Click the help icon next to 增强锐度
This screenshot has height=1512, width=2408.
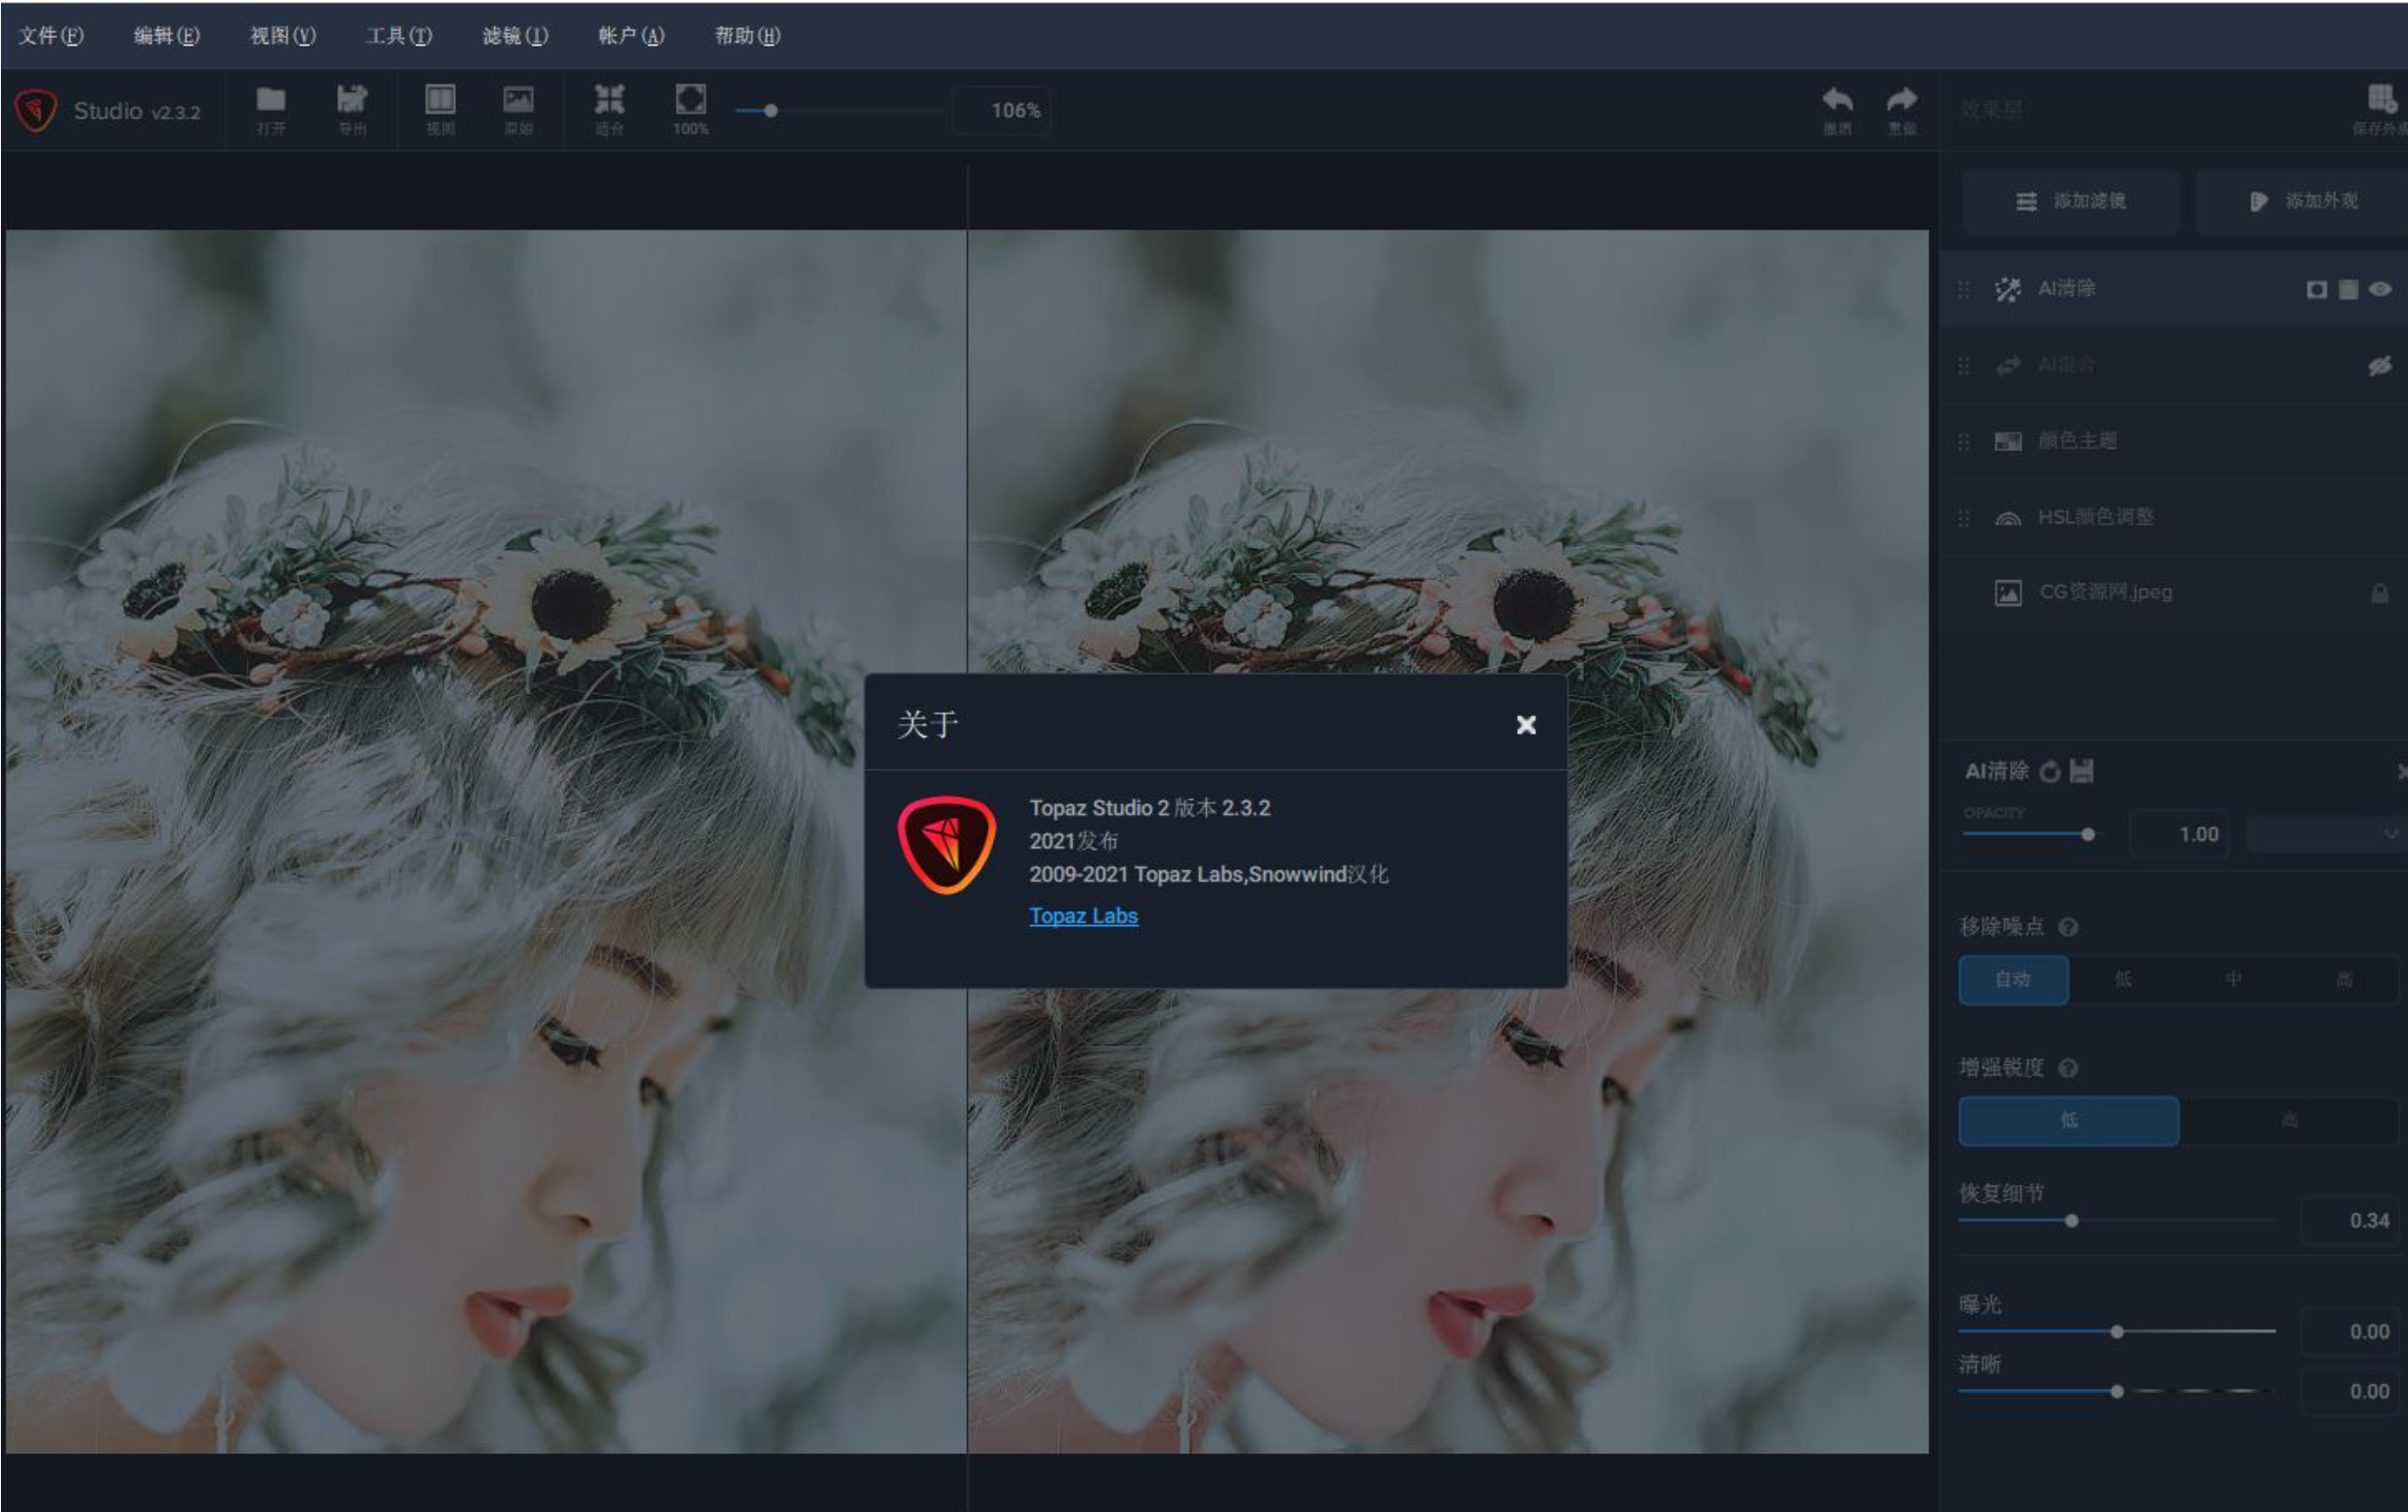(x=2069, y=1068)
